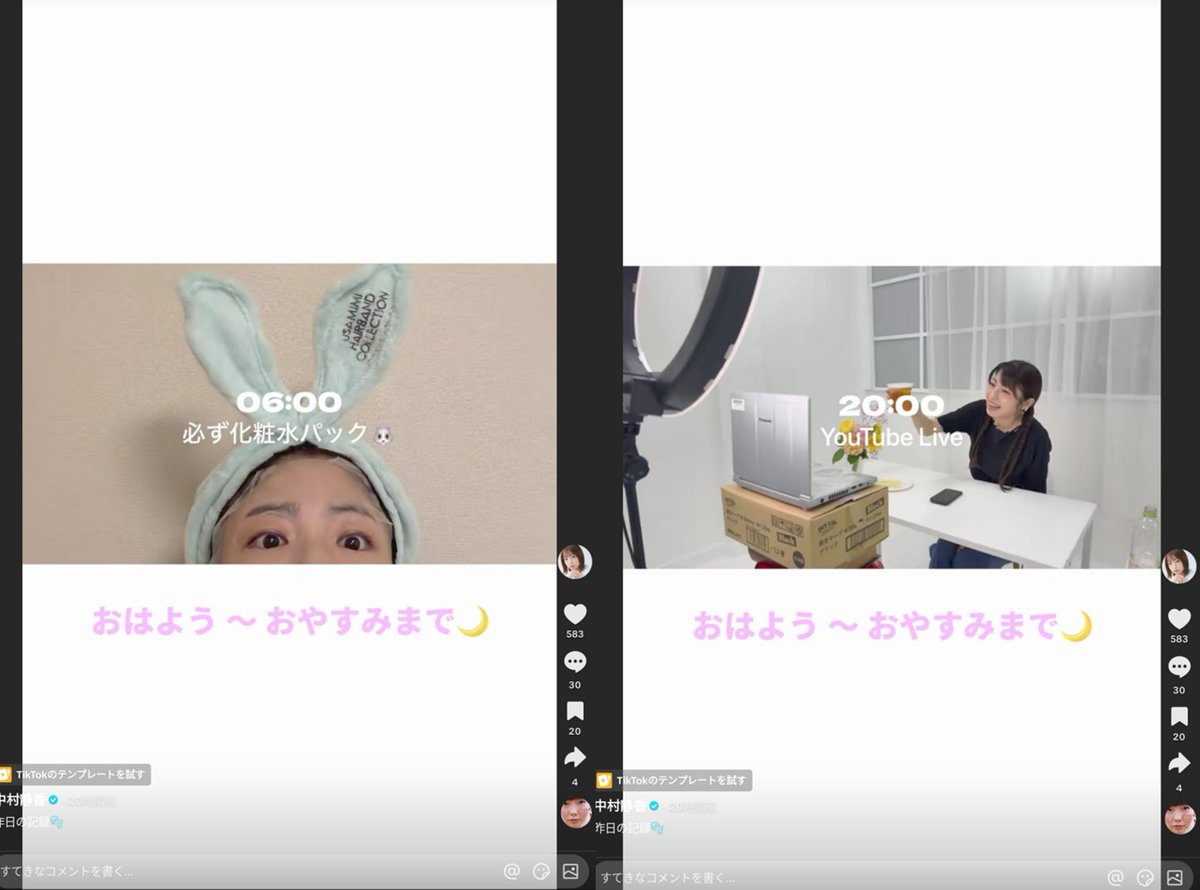Open creator profile avatar beside right video

tap(1179, 566)
